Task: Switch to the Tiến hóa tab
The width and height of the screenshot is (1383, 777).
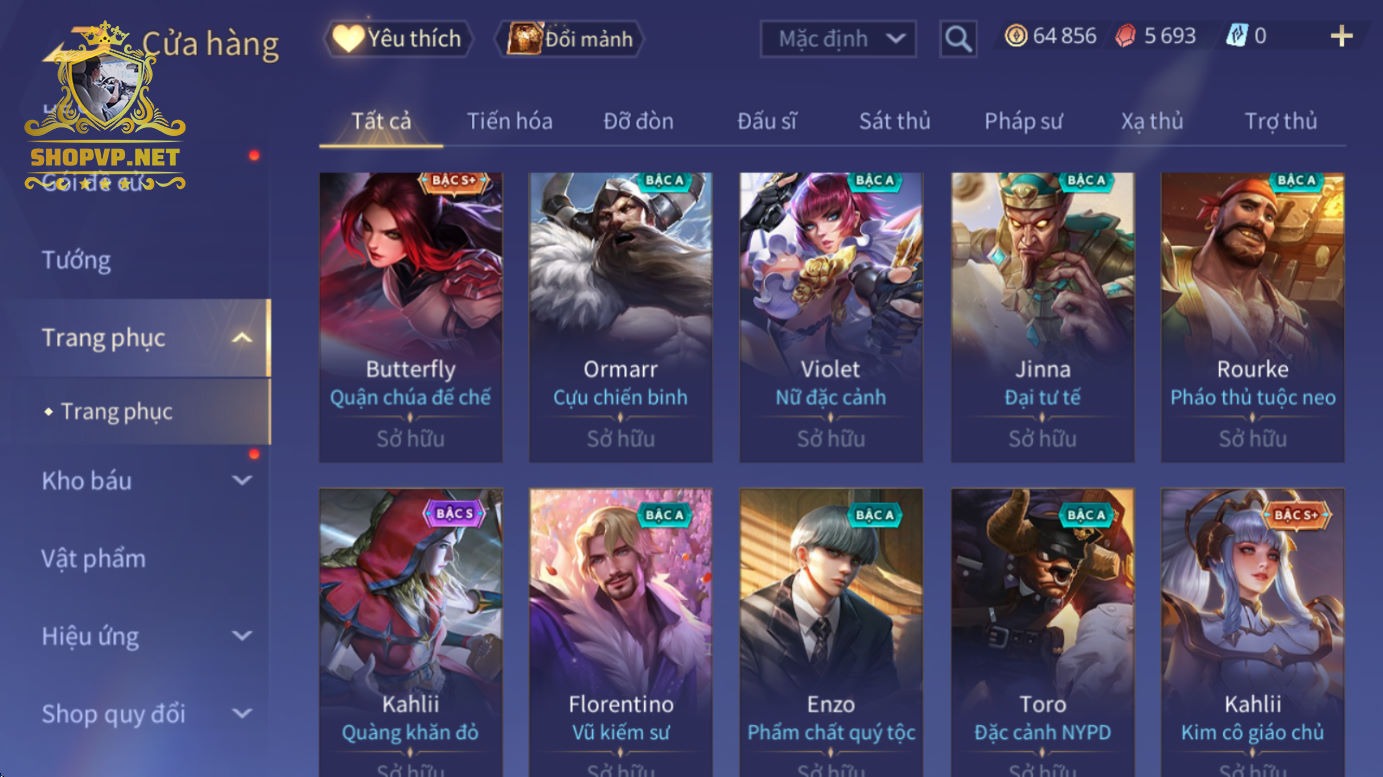Action: pyautogui.click(x=509, y=122)
